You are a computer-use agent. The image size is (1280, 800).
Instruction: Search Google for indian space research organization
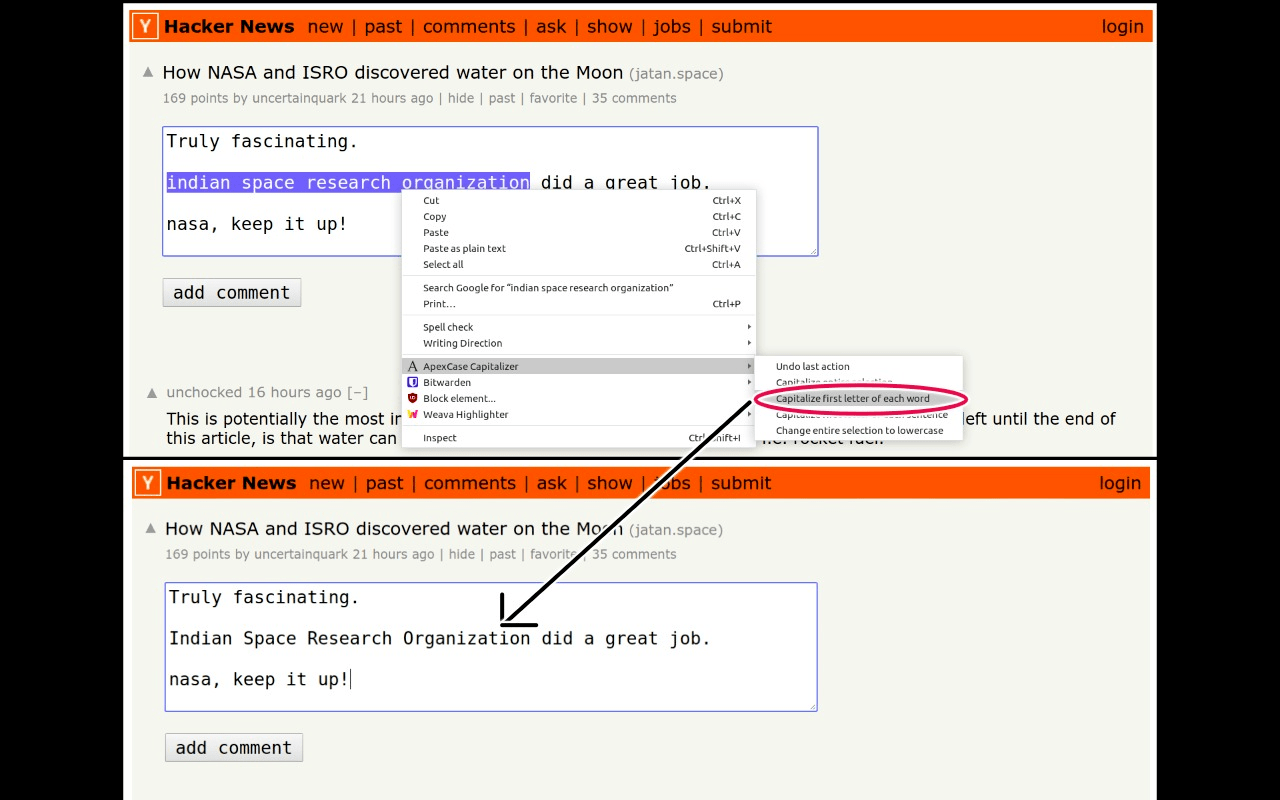point(579,287)
